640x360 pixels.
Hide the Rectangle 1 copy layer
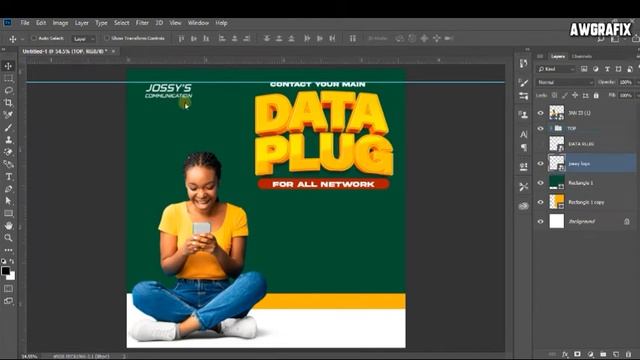tap(540, 202)
